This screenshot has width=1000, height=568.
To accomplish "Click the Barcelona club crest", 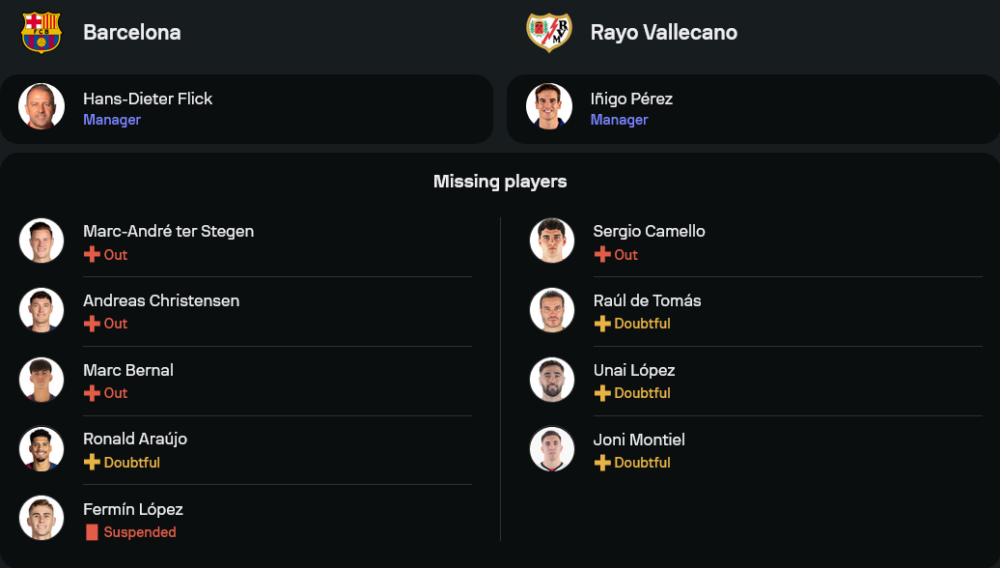I will click(x=41, y=32).
